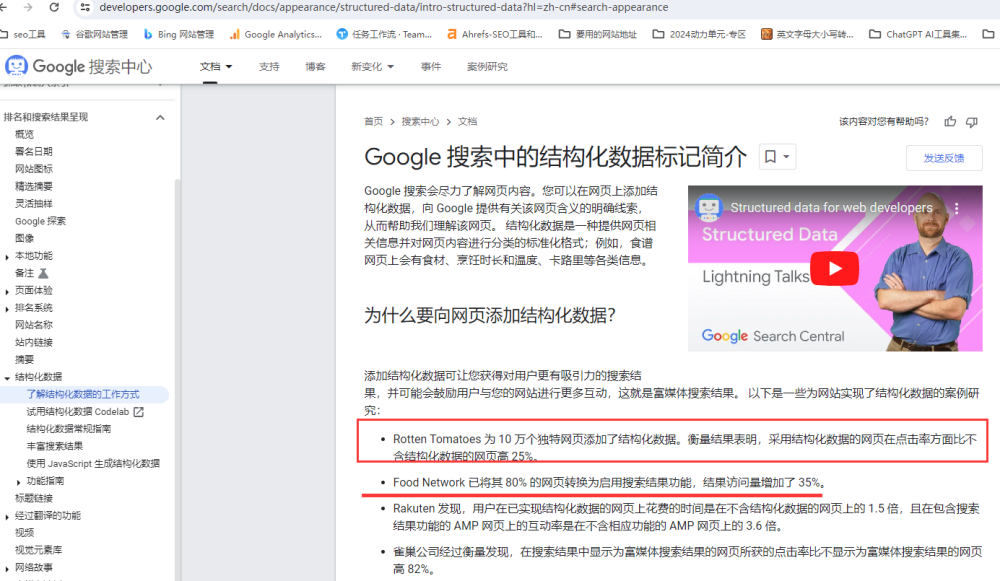Open 站内链接 in sidebar
1000x581 pixels.
point(34,342)
